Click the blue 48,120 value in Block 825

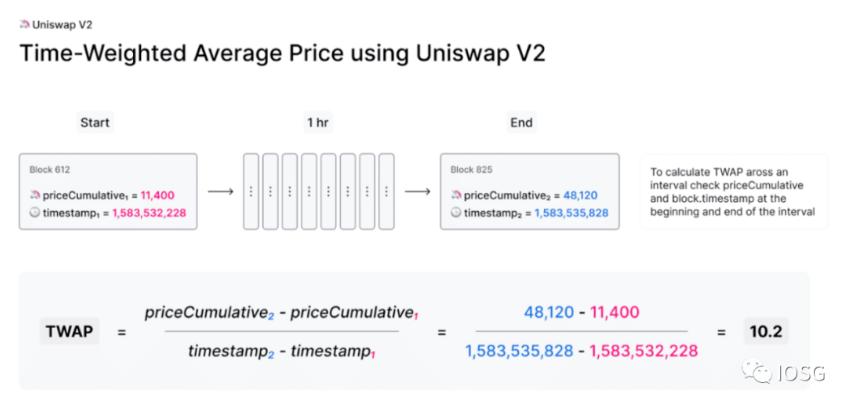coord(580,196)
